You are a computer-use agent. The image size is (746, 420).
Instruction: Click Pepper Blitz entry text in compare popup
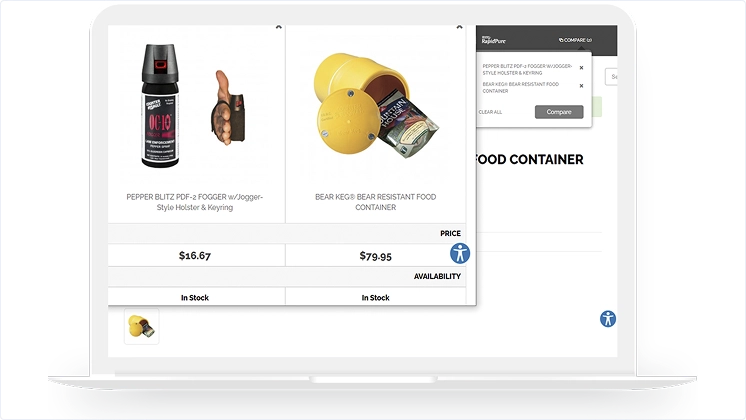click(527, 69)
